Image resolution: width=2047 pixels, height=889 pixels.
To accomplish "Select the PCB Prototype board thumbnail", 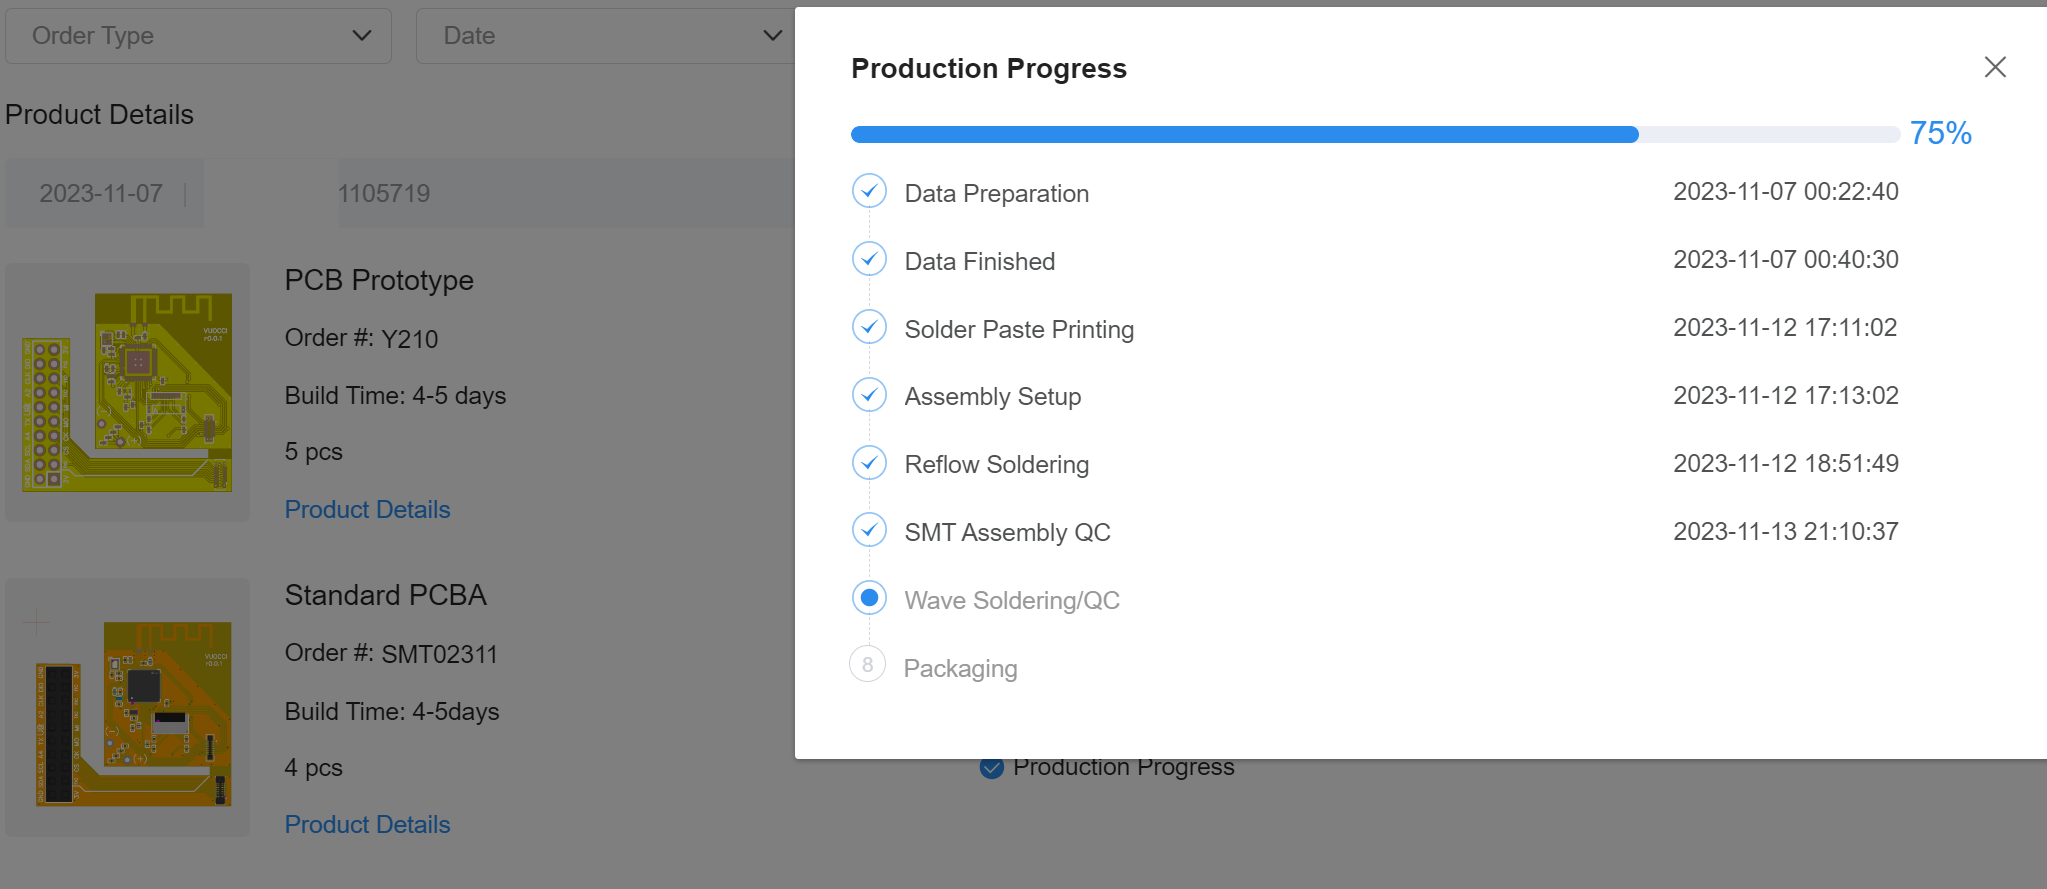I will (x=128, y=392).
